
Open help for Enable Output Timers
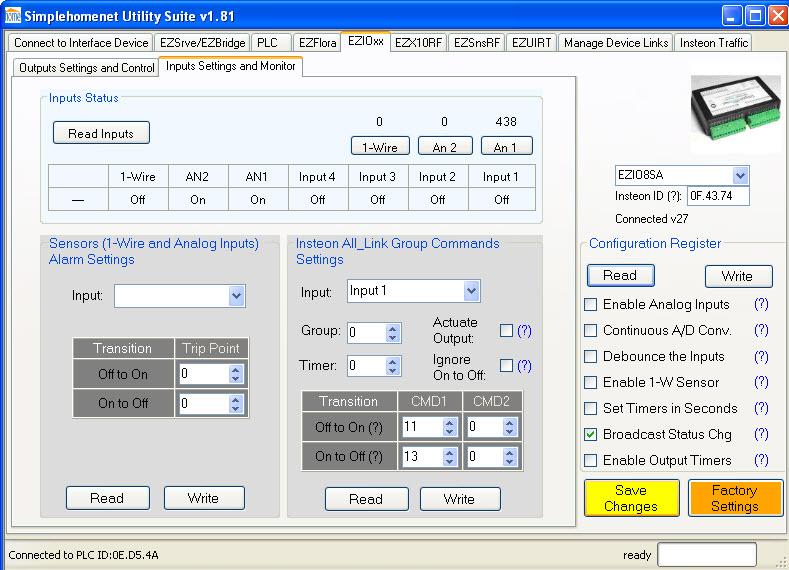pos(761,460)
